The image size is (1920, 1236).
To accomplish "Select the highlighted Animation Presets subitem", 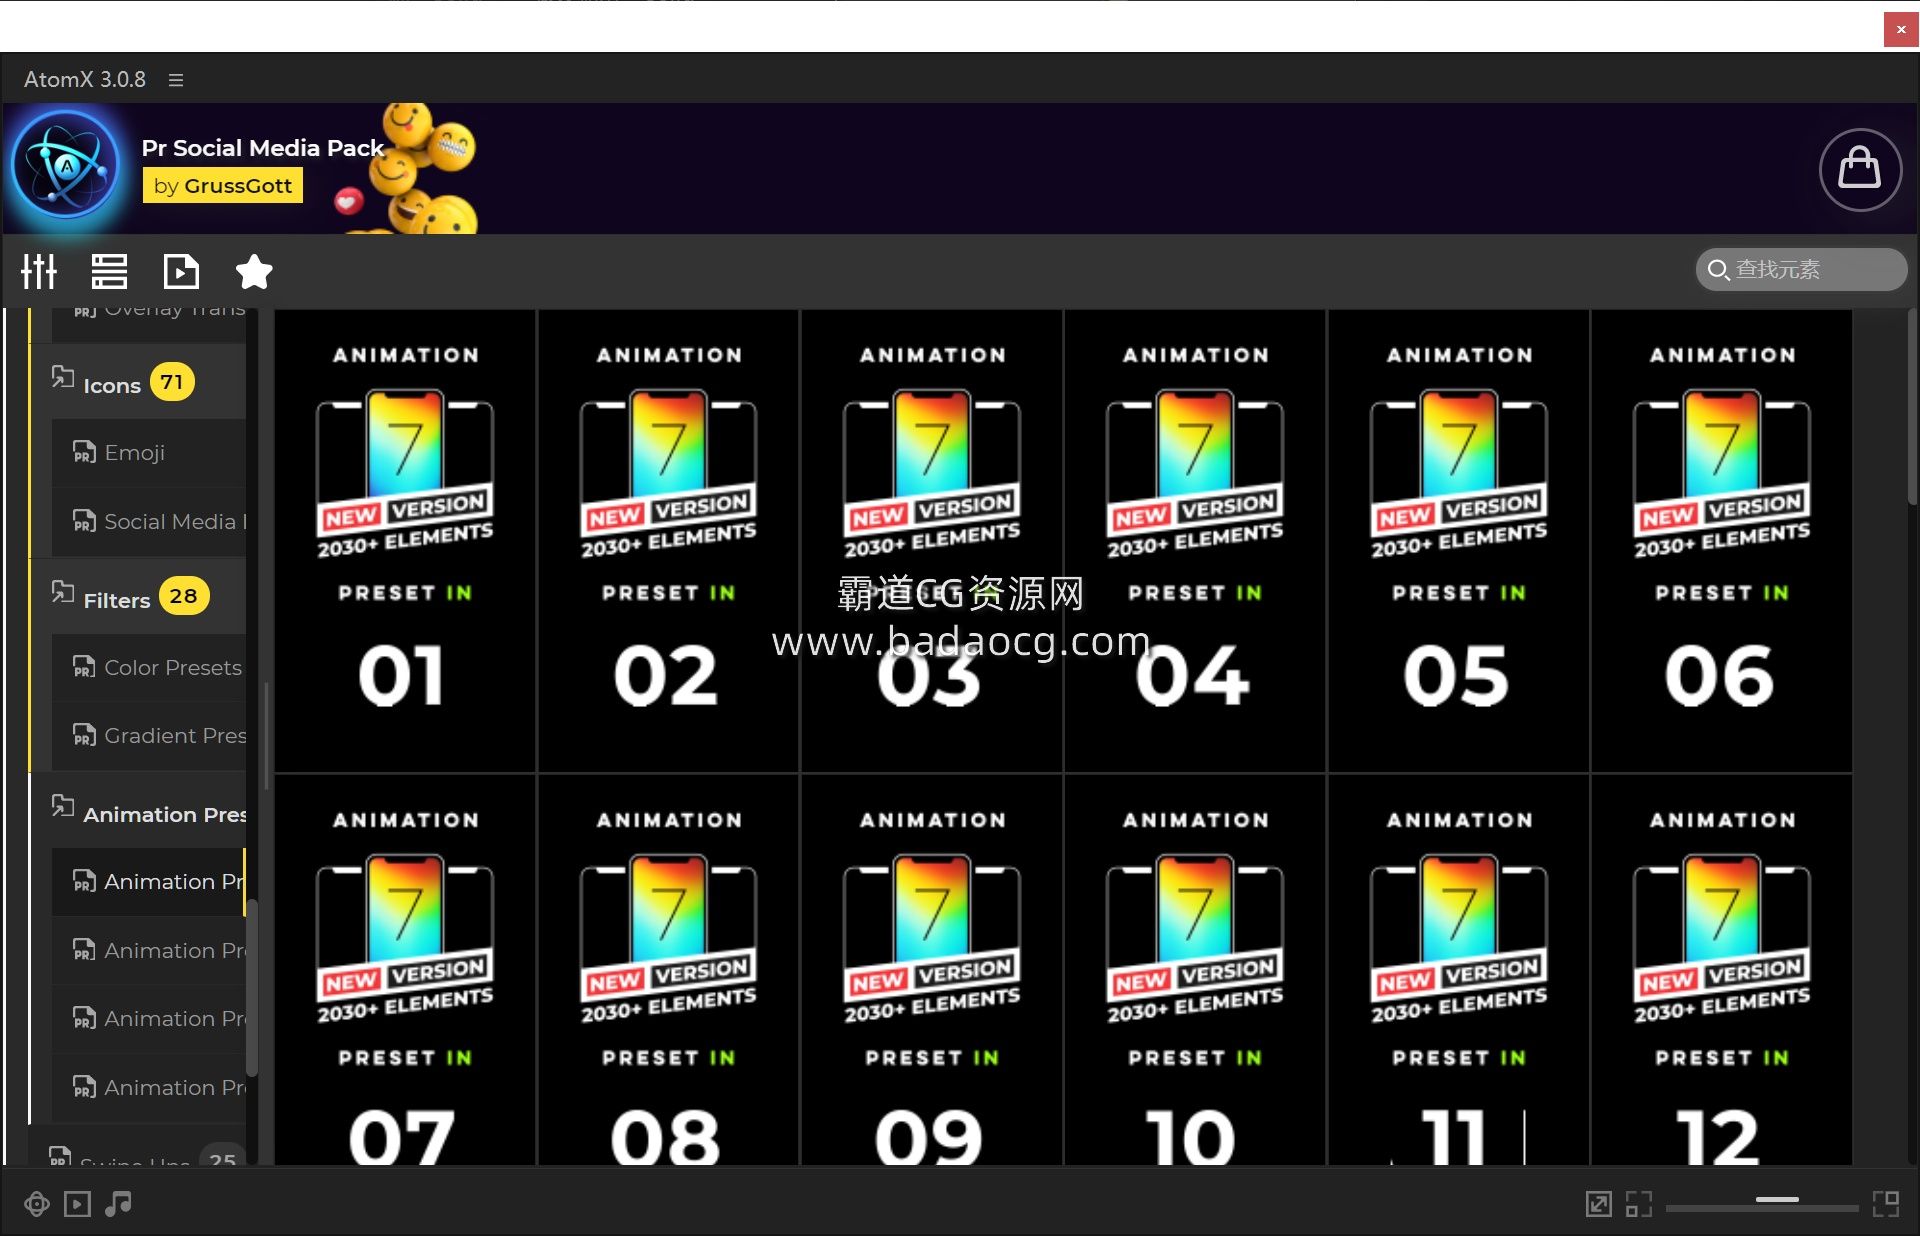I will click(149, 881).
